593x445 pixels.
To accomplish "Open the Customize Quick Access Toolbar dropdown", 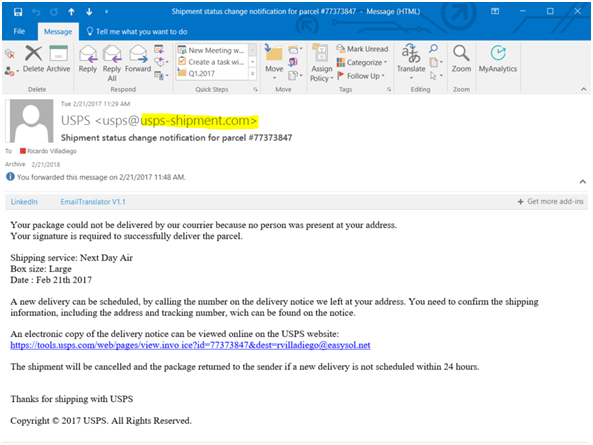I will [107, 12].
